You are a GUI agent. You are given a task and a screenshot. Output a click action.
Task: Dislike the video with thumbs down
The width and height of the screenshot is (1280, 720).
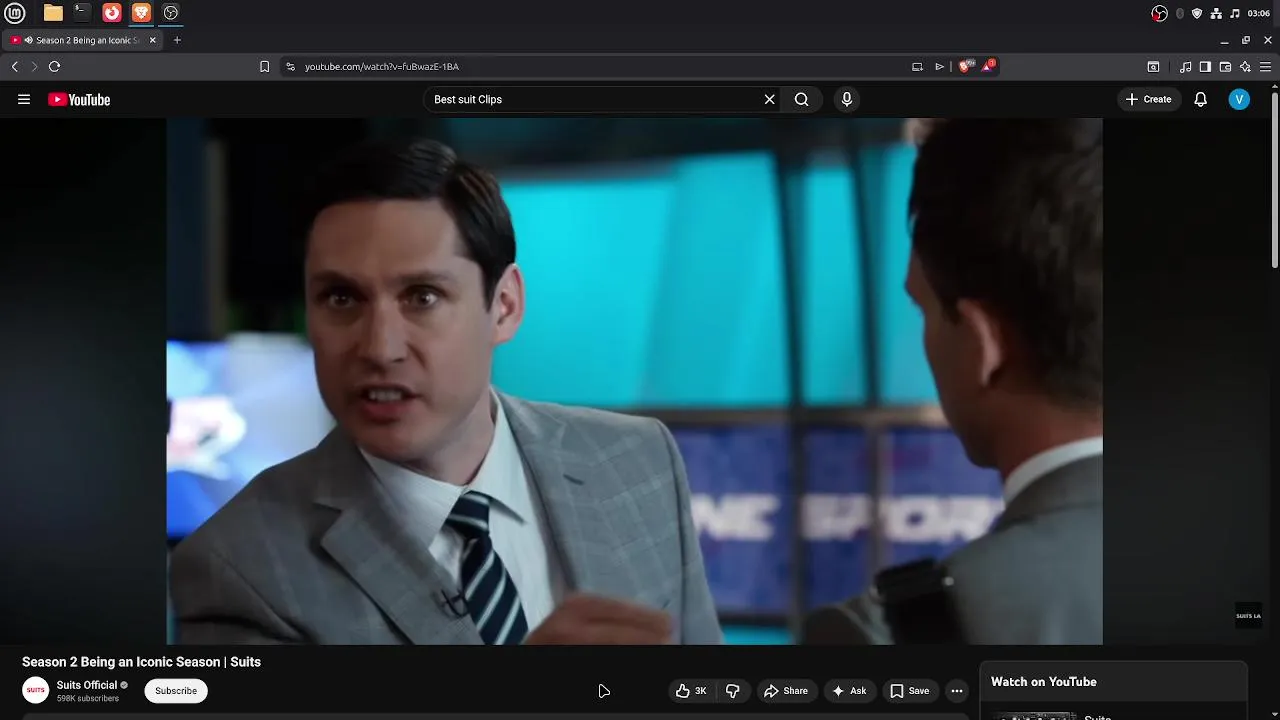click(x=732, y=691)
